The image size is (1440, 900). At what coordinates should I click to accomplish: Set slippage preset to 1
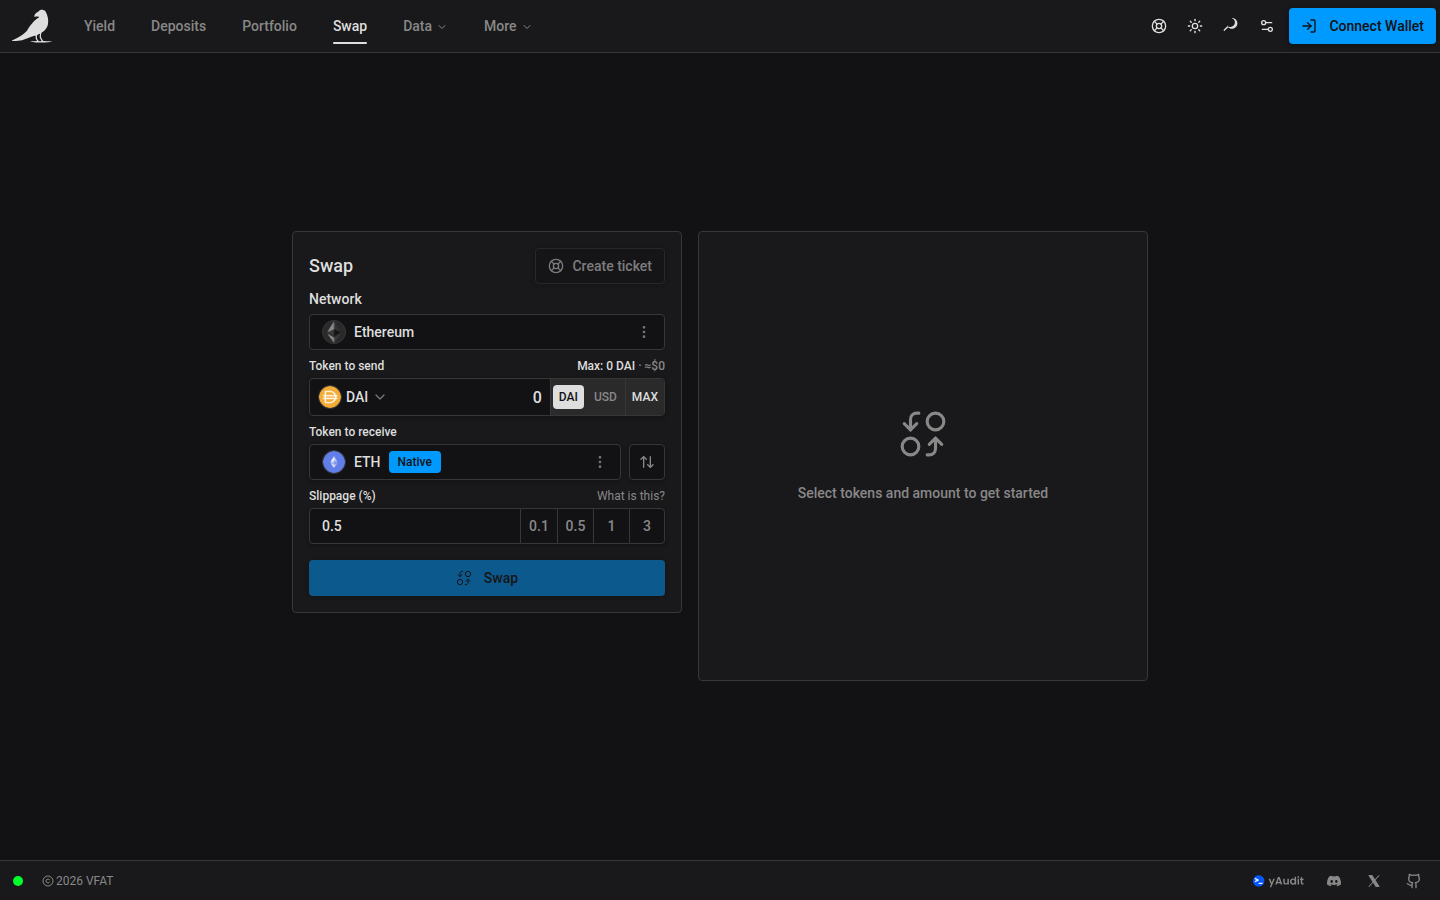(612, 526)
